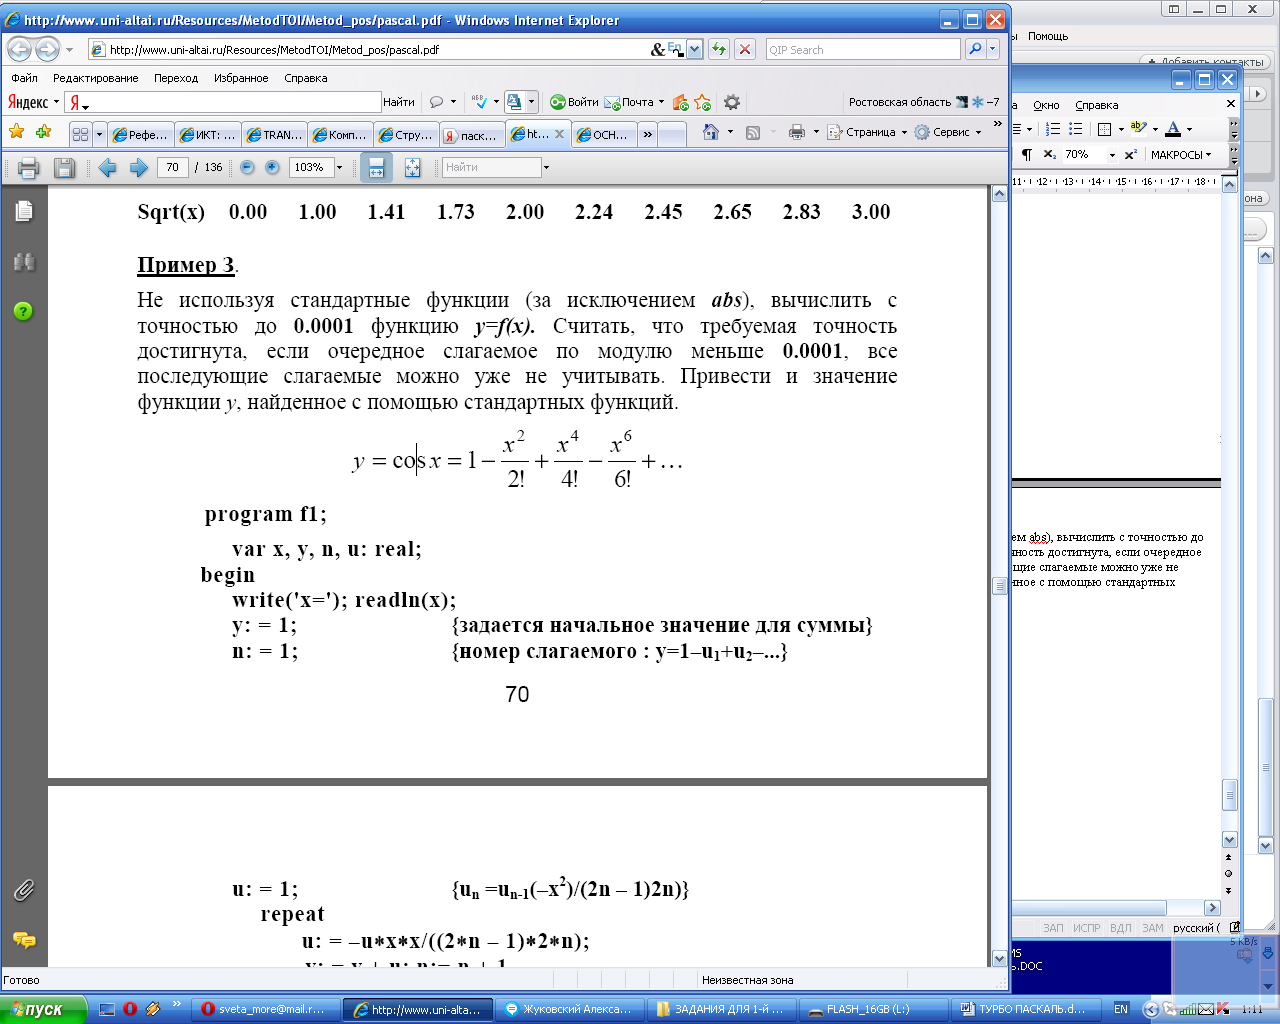Open the zoom percentage dropdown 103%
Viewport: 1280px width, 1024px height.
click(340, 168)
